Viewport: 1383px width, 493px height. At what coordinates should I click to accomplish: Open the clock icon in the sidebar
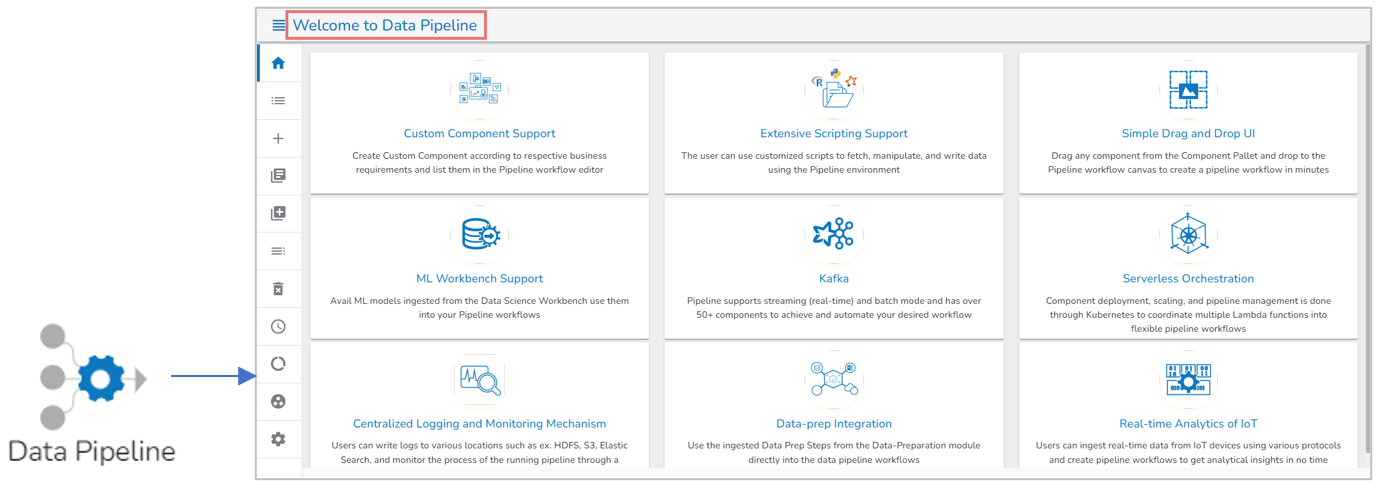[278, 326]
